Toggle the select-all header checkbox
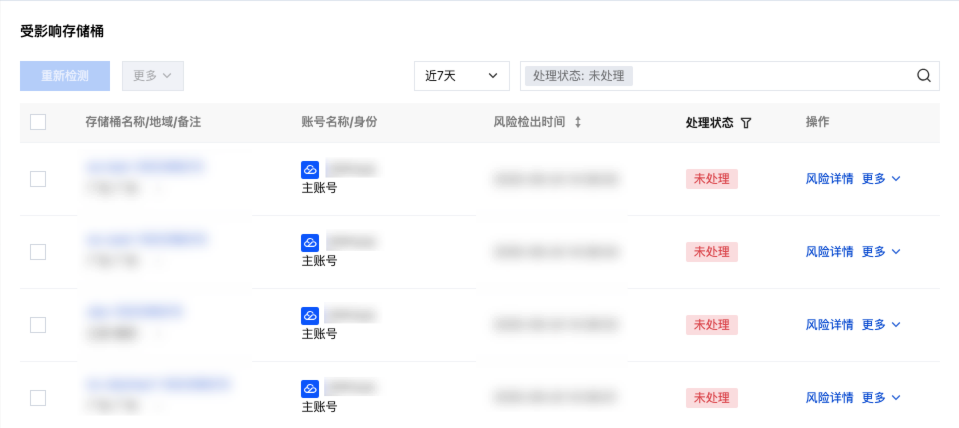Image resolution: width=959 pixels, height=428 pixels. pos(38,122)
